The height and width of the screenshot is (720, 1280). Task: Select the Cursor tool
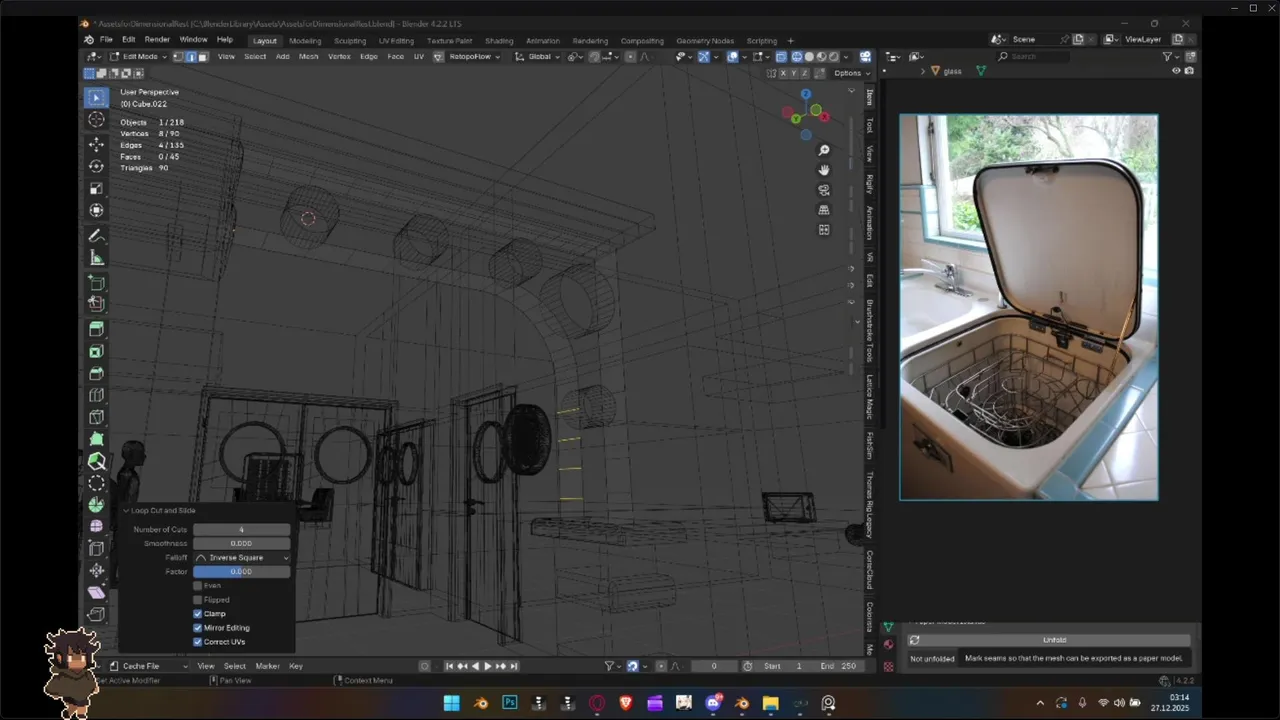point(96,120)
